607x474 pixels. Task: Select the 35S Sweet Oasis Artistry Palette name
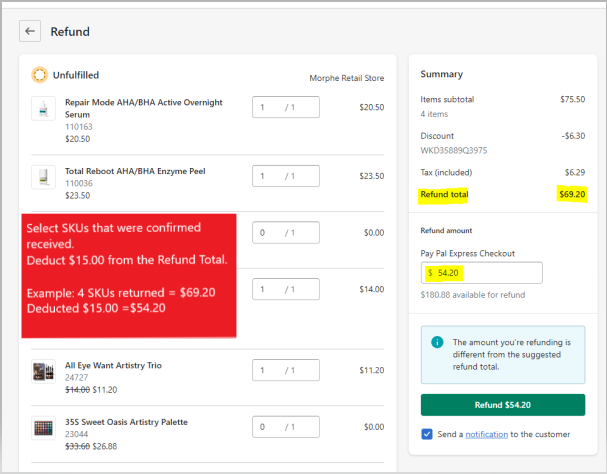pyautogui.click(x=126, y=422)
